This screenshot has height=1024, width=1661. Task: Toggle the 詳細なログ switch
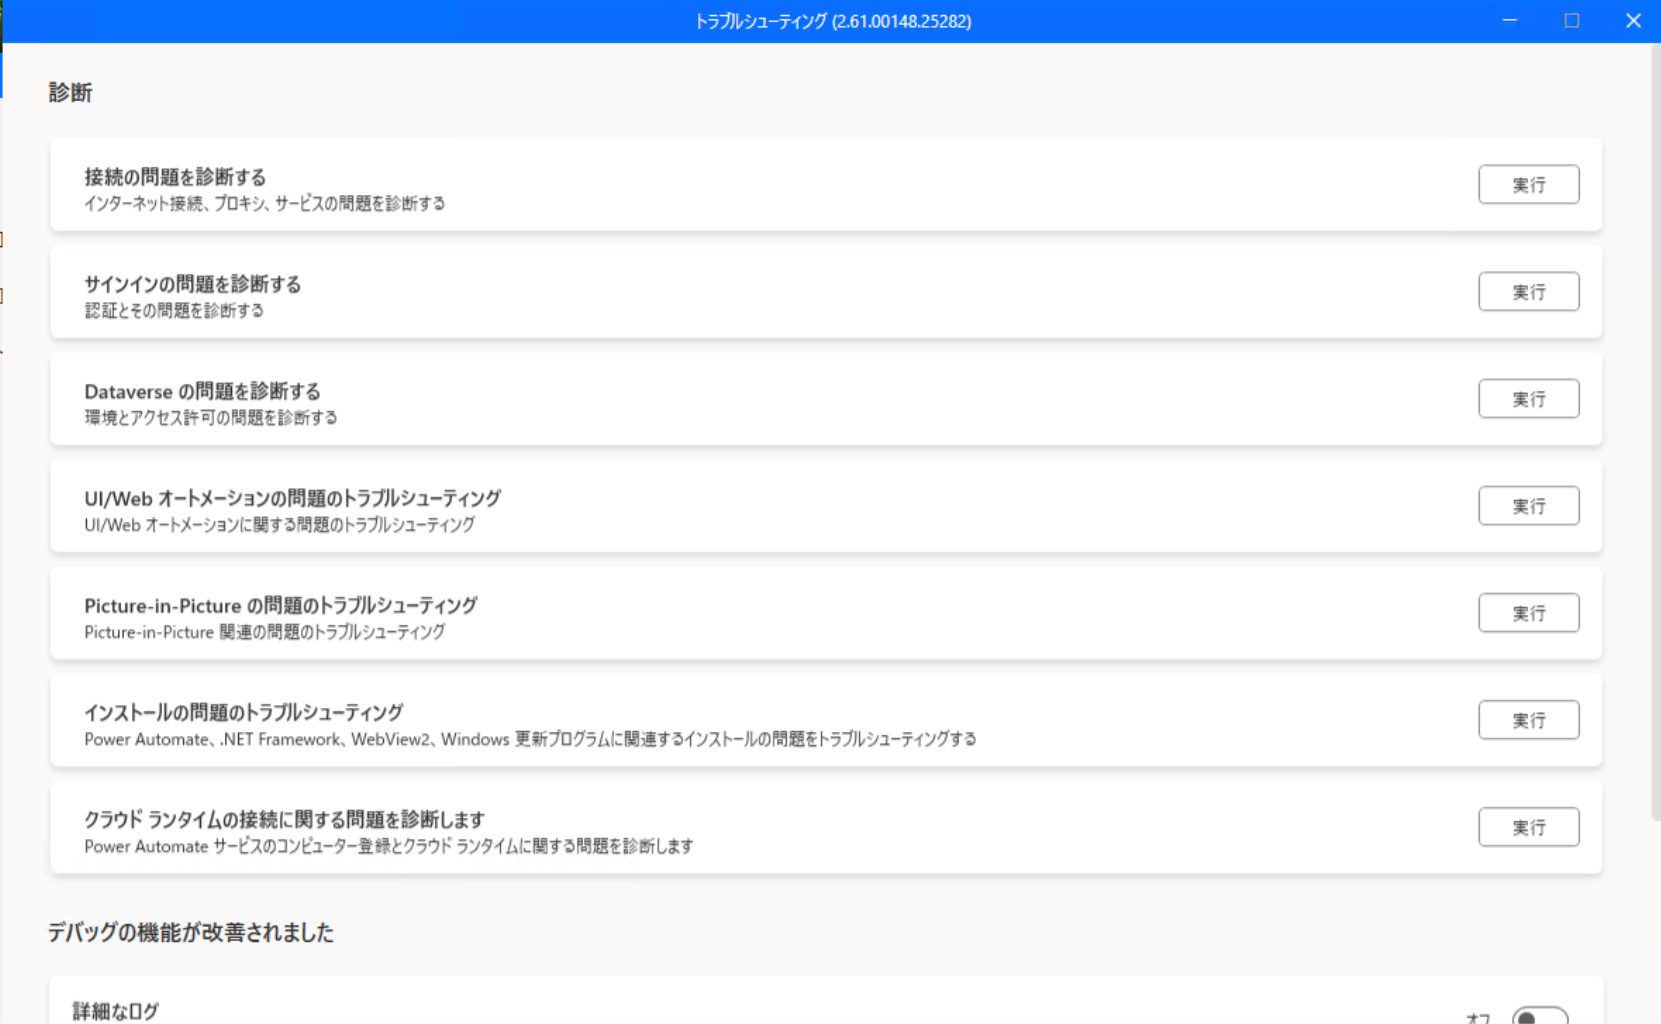1539,1016
